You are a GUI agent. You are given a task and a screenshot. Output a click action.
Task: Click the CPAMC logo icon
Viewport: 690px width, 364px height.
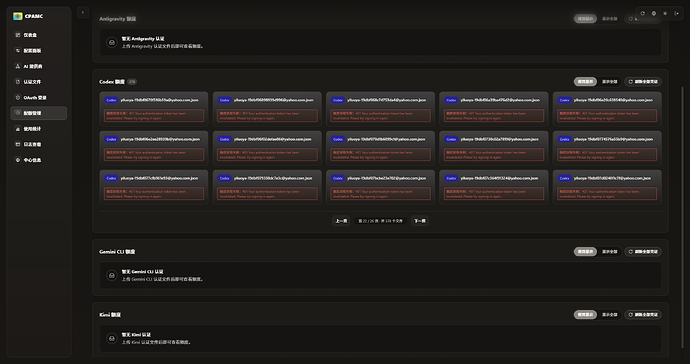point(18,16)
